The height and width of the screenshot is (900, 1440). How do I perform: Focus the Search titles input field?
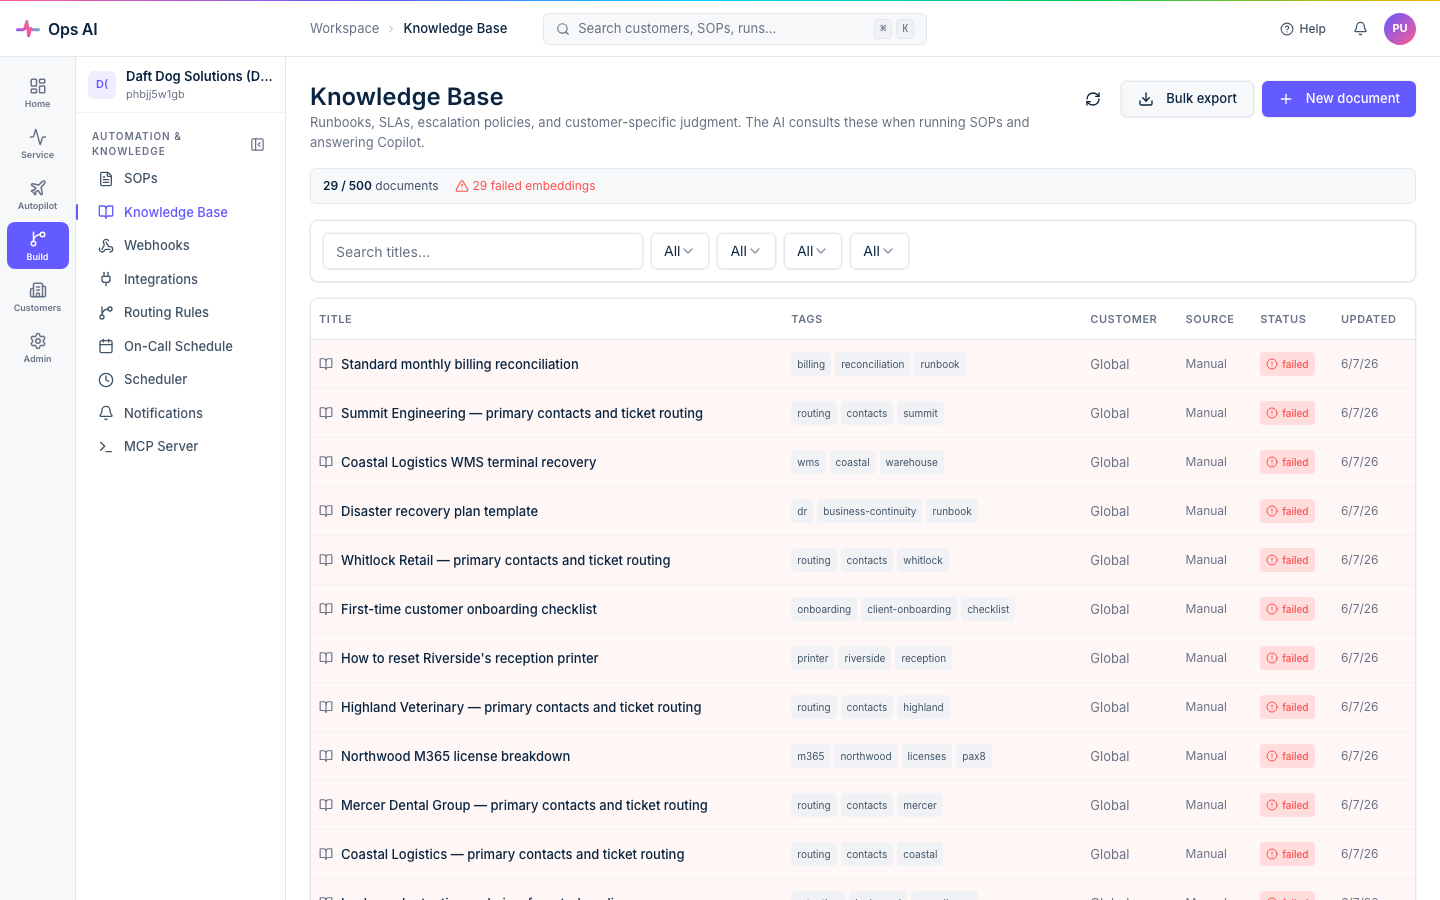coord(483,251)
